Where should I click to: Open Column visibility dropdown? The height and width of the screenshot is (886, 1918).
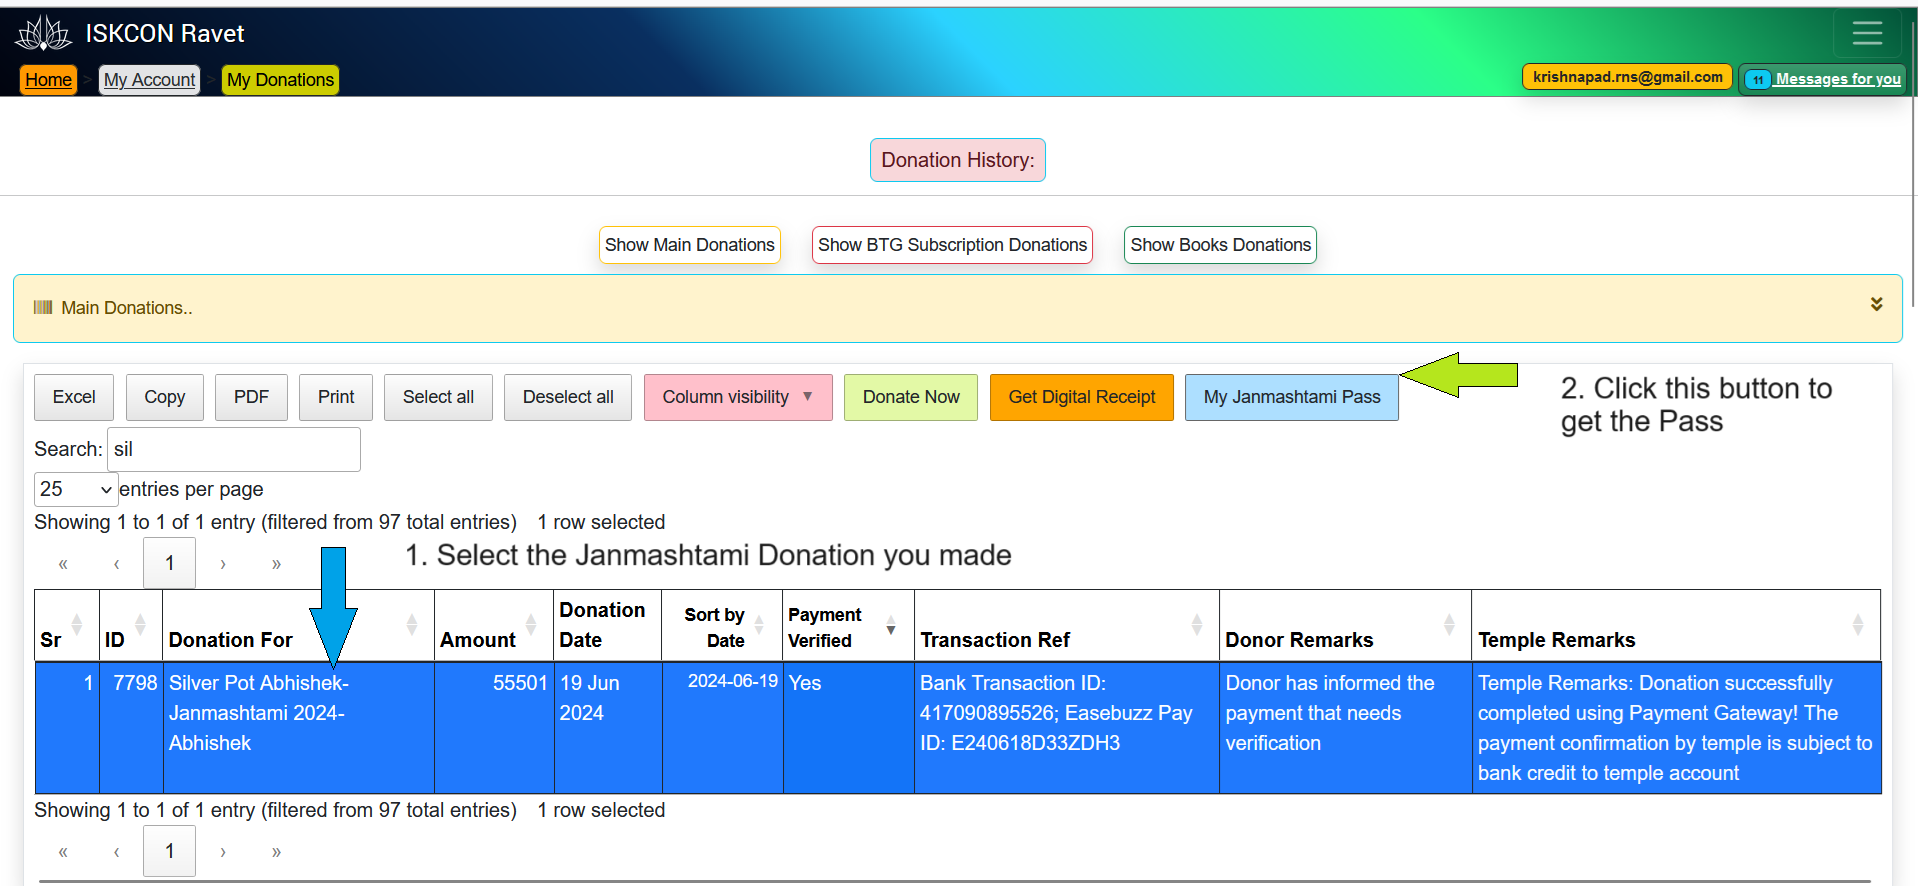click(738, 397)
